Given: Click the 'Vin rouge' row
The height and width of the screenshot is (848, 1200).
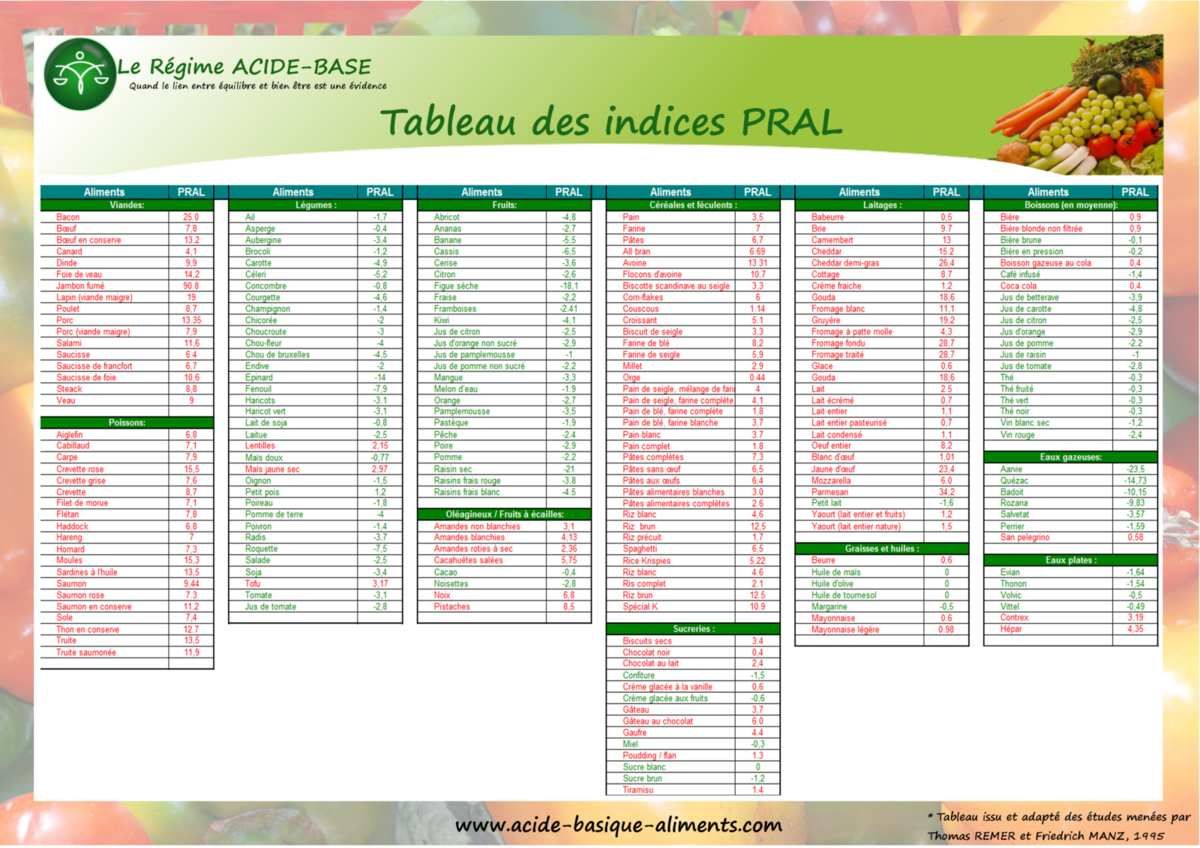Looking at the screenshot, I should [x=1071, y=435].
